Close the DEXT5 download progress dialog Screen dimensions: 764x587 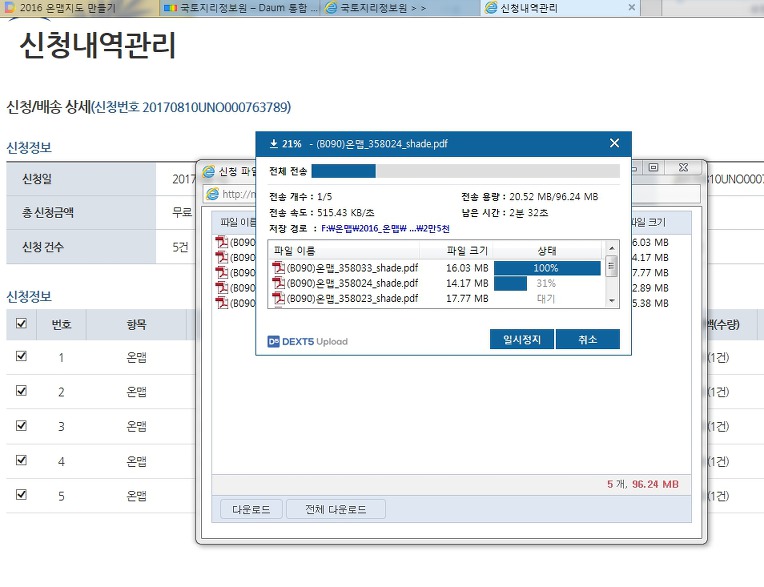pyautogui.click(x=614, y=143)
